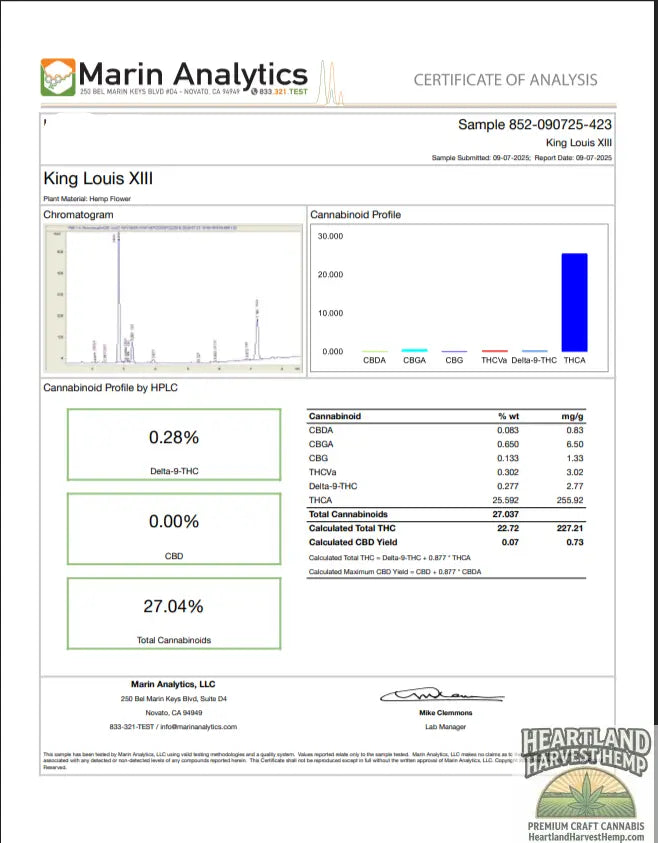Click the 'Cannabinoid' table column header
This screenshot has width=658, height=843.
(335, 416)
